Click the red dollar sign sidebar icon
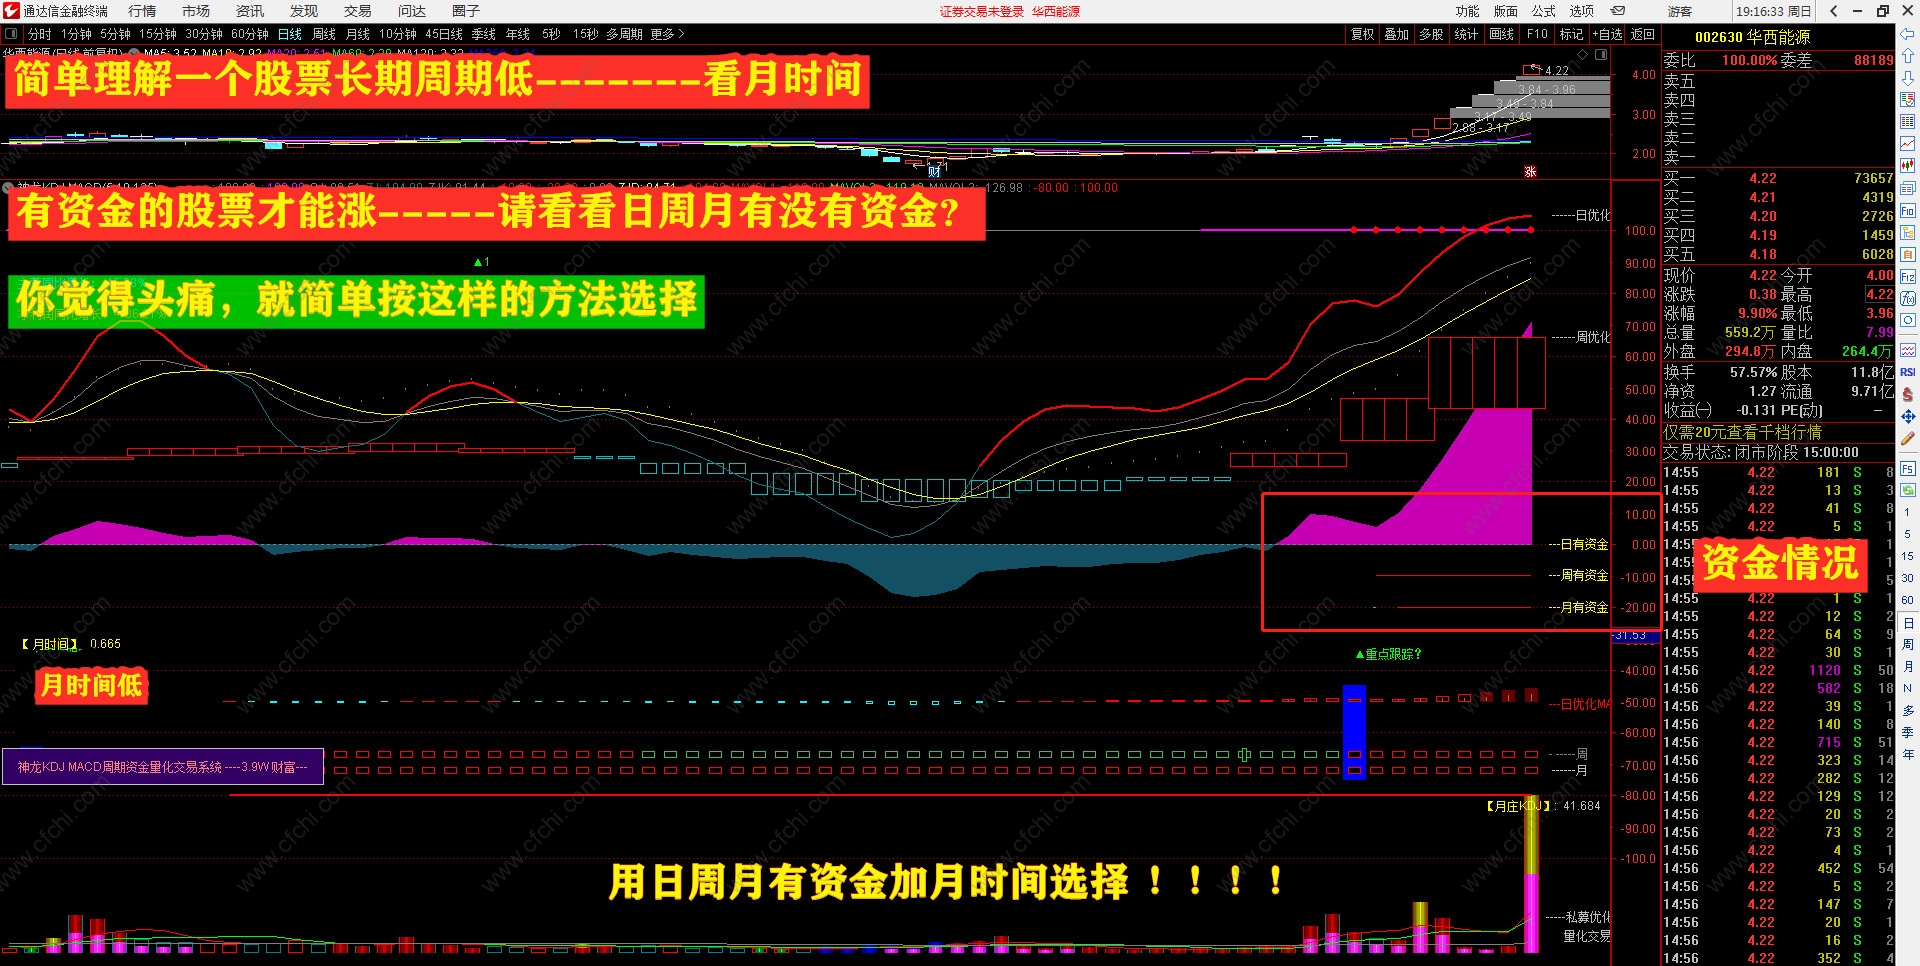The width and height of the screenshot is (1920, 966). pos(1908,394)
